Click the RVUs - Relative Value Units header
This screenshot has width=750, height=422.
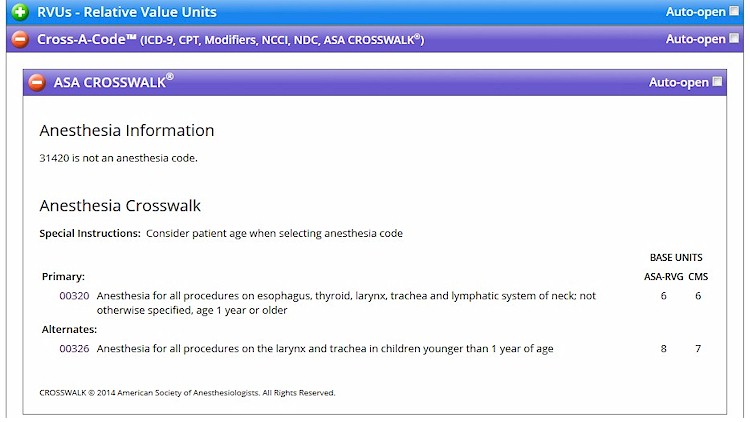[127, 12]
